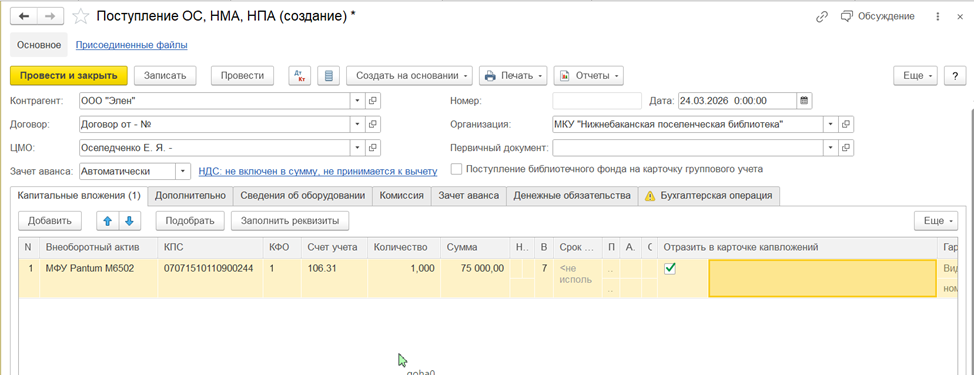
Task: Switch to Денежные обязательства tab
Action: (x=572, y=196)
